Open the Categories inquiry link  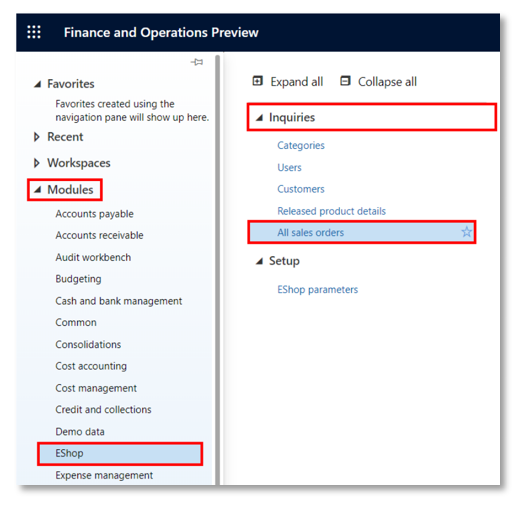(301, 145)
